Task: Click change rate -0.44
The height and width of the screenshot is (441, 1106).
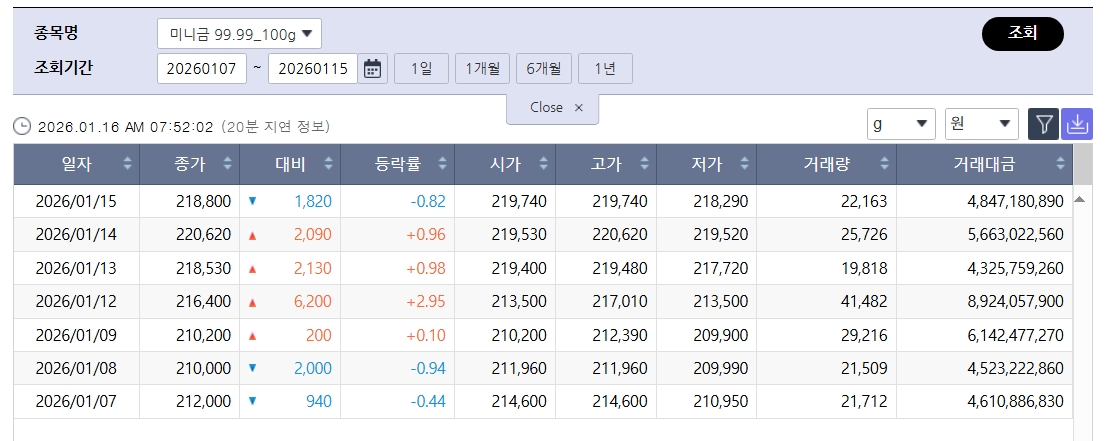Action: 428,401
